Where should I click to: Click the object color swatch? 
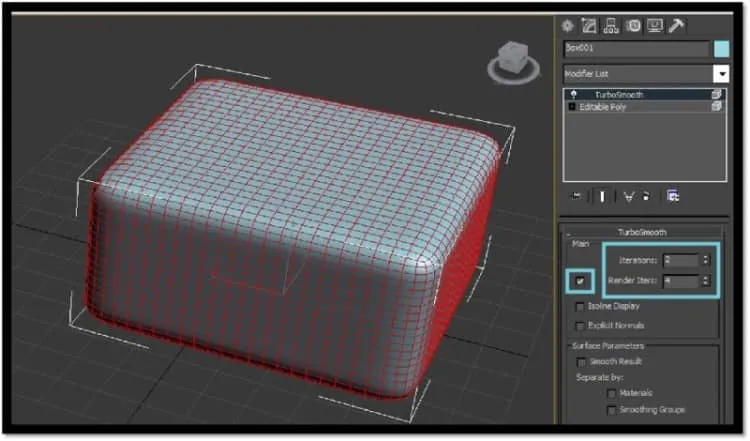(x=721, y=49)
